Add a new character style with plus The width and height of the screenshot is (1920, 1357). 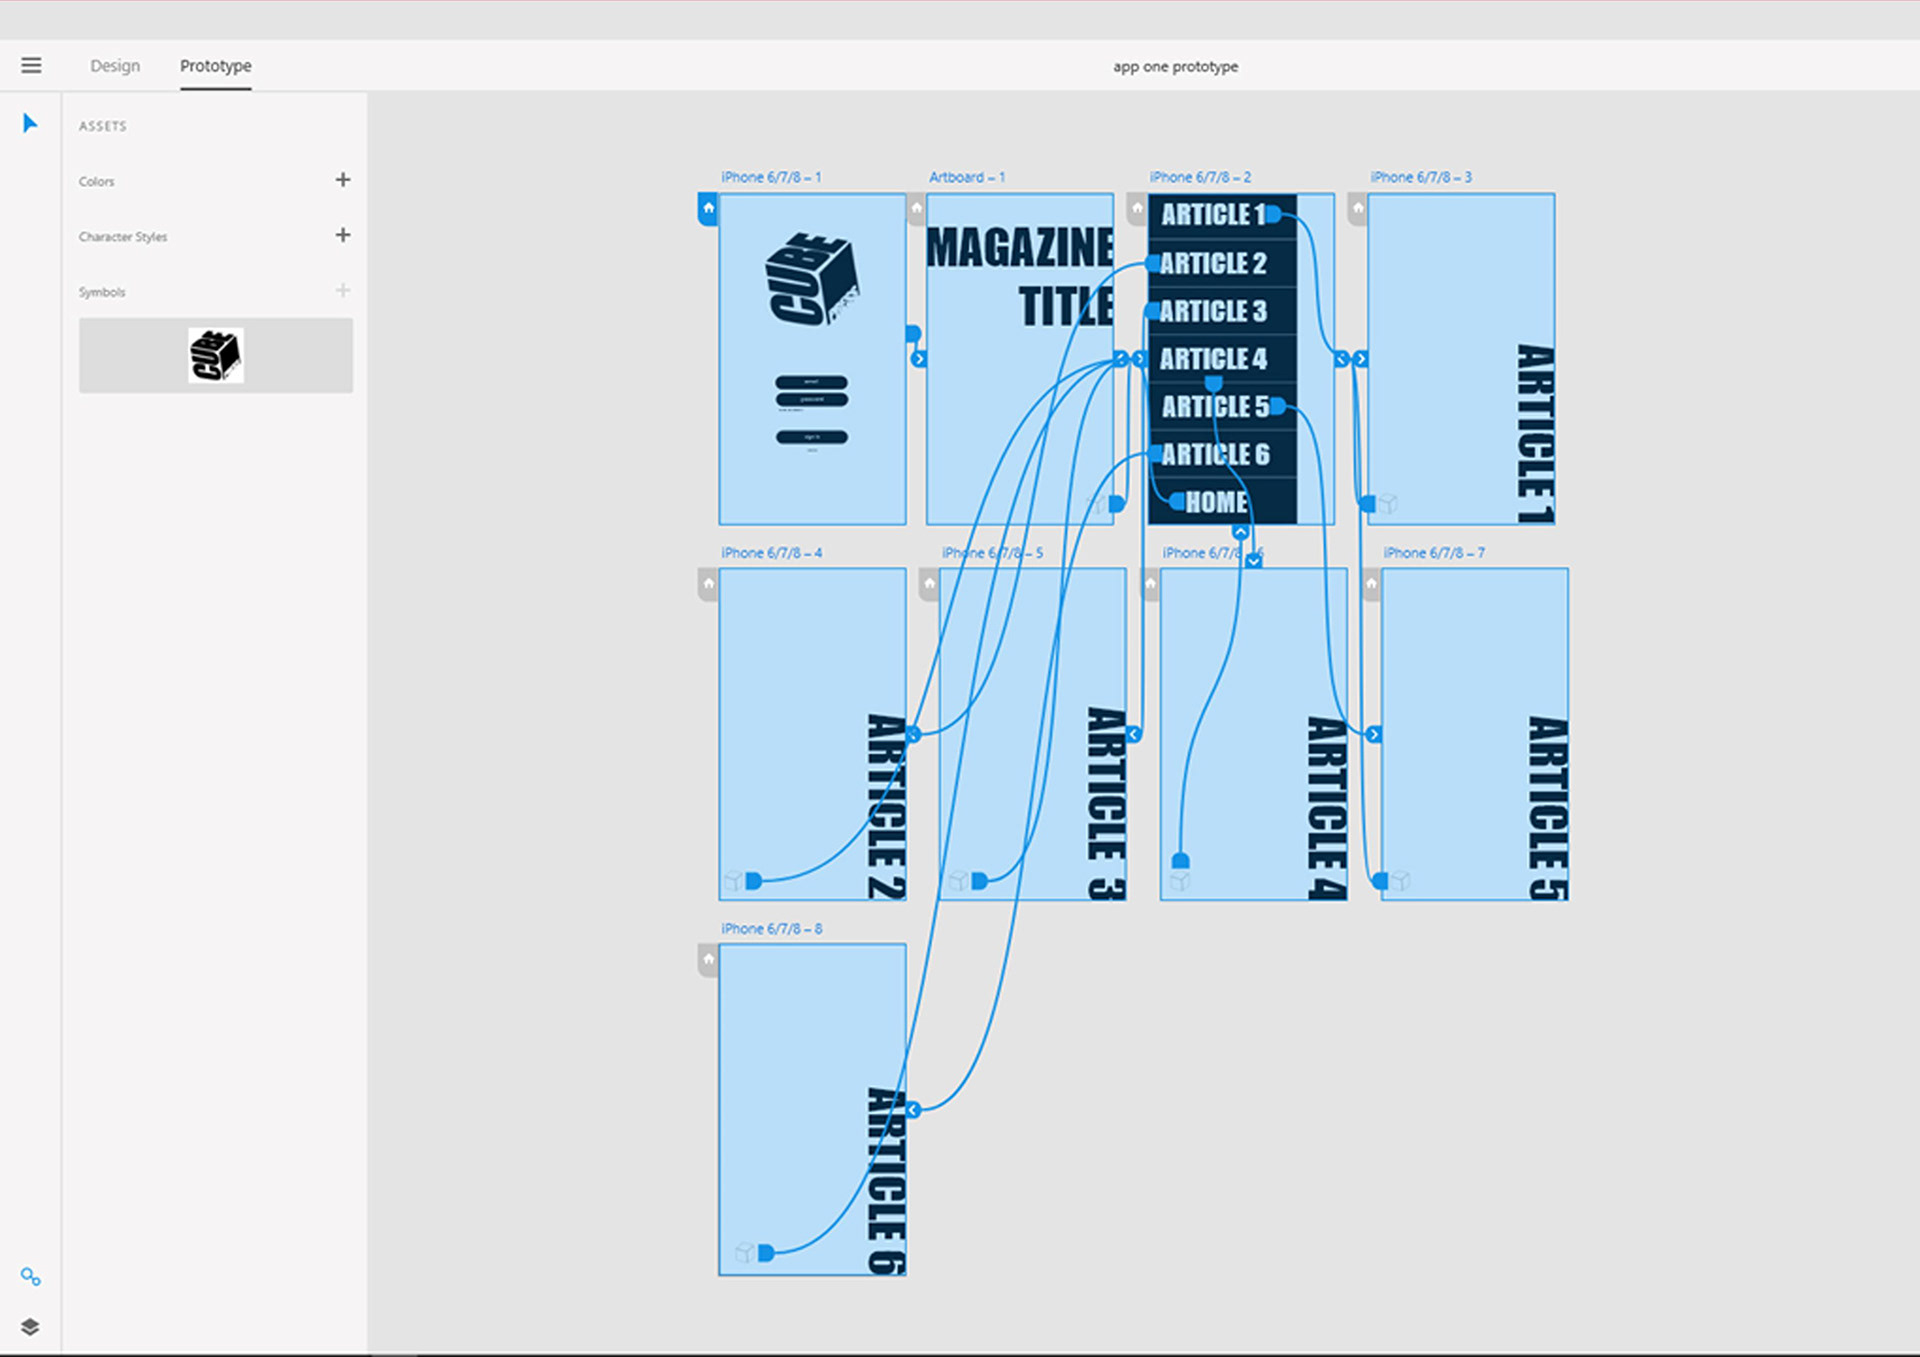coord(343,235)
